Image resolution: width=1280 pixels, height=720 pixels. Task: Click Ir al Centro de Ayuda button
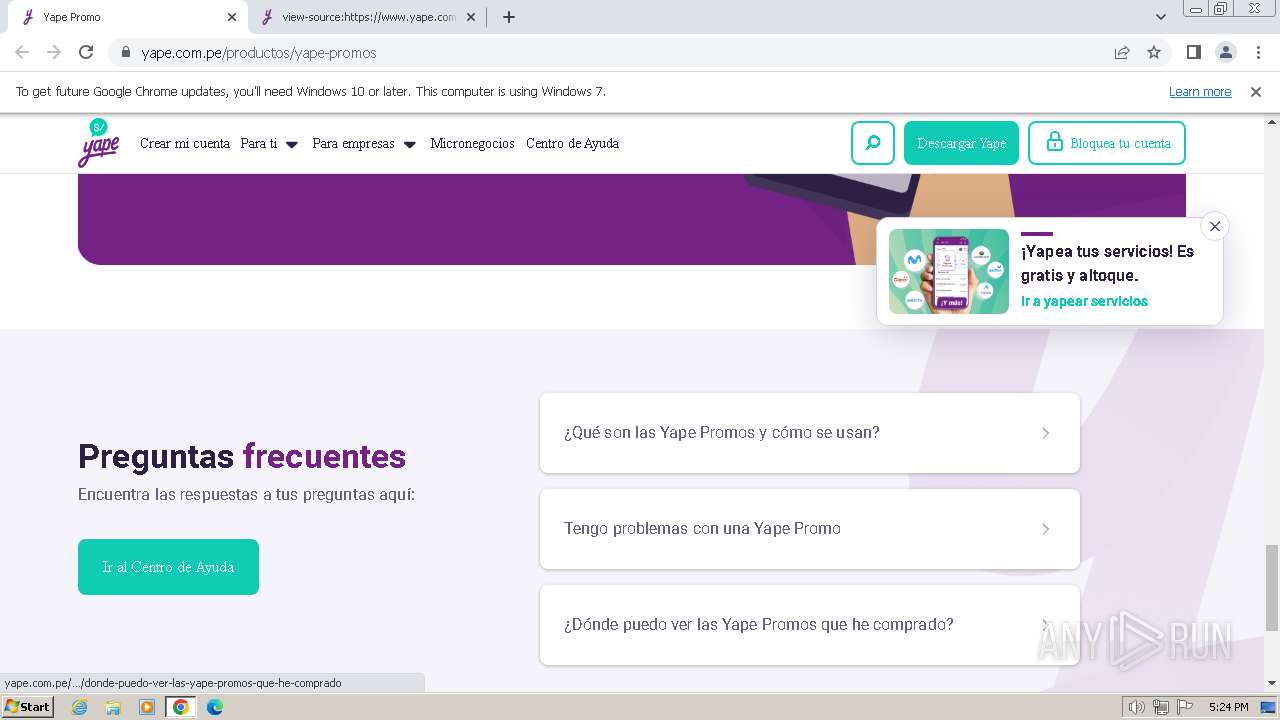click(x=168, y=567)
